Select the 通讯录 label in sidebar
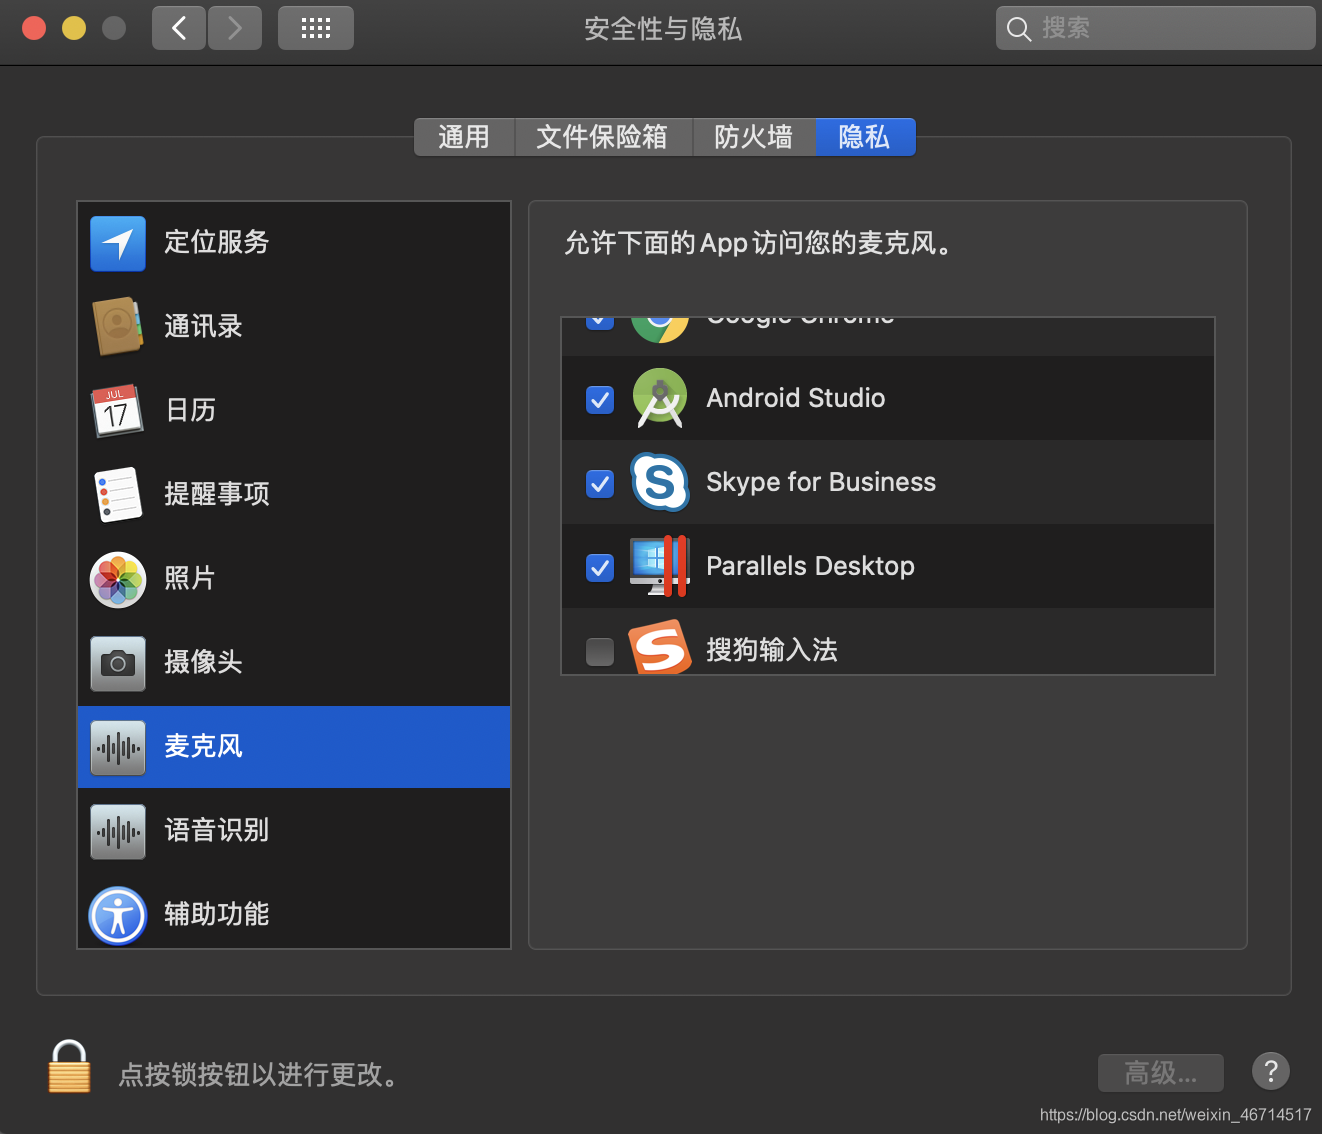The image size is (1322, 1134). tap(204, 326)
